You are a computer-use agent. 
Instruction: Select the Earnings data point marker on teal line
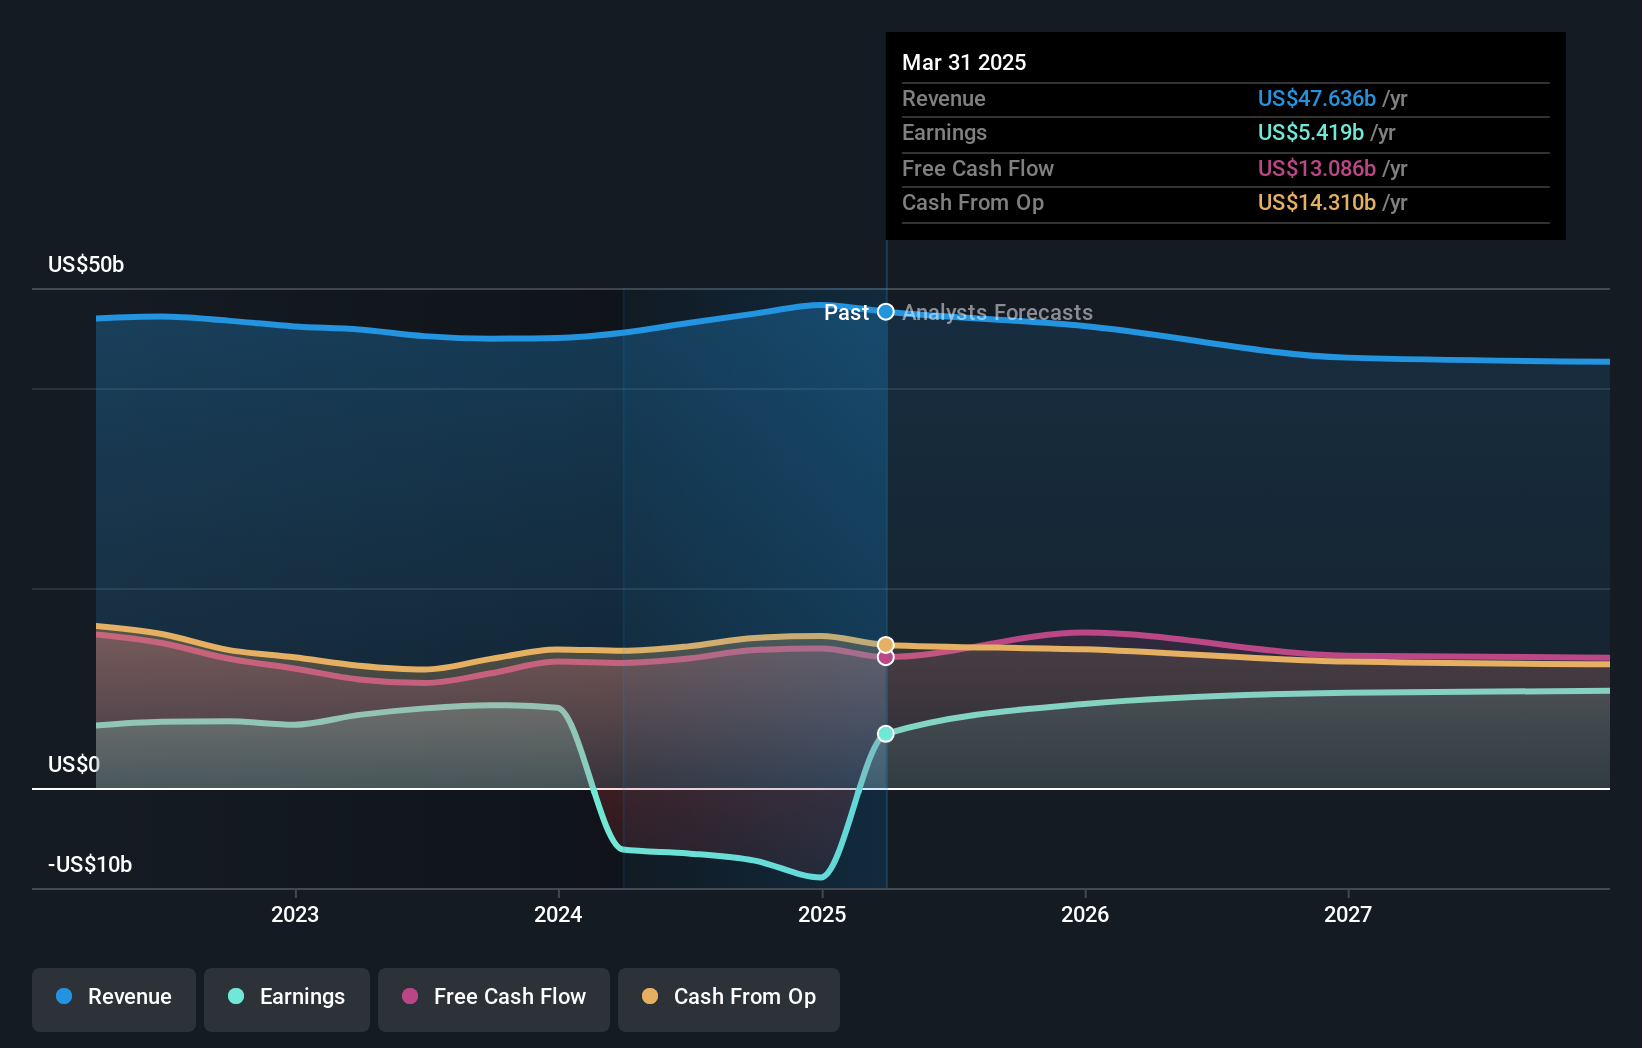[x=886, y=734]
